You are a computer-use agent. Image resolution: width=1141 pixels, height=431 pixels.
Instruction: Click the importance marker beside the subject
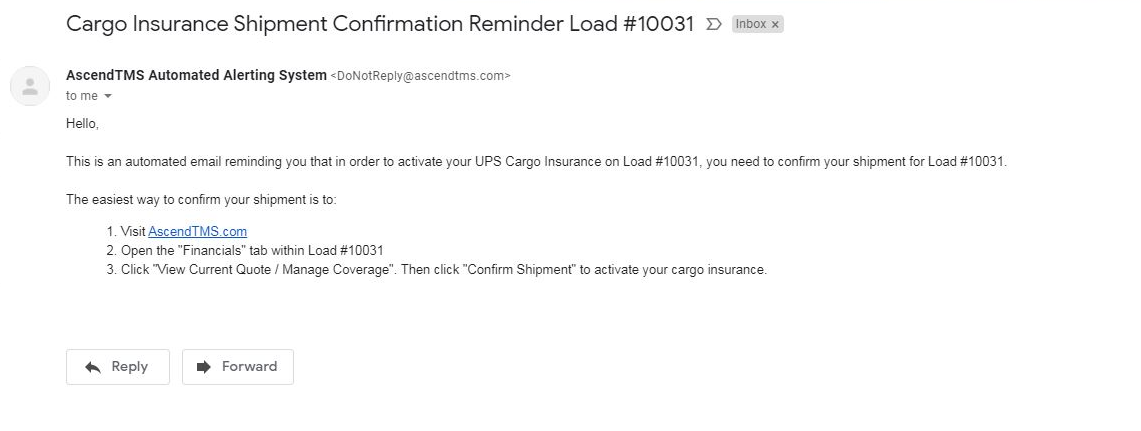point(714,24)
